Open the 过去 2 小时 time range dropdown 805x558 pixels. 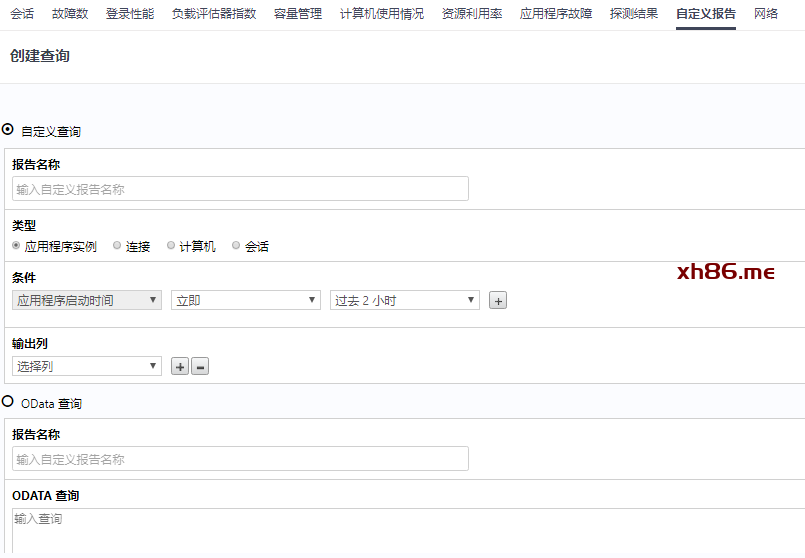(x=404, y=300)
